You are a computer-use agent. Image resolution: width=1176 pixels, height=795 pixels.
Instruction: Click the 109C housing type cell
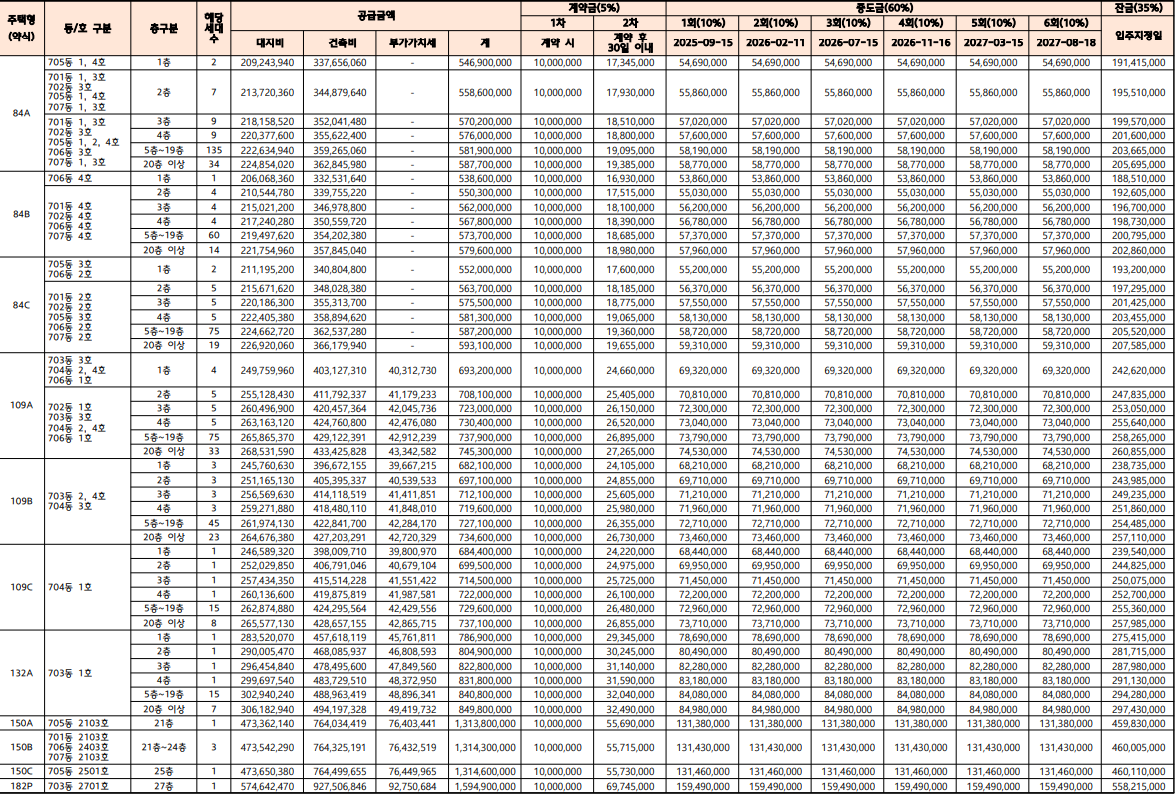(22, 587)
